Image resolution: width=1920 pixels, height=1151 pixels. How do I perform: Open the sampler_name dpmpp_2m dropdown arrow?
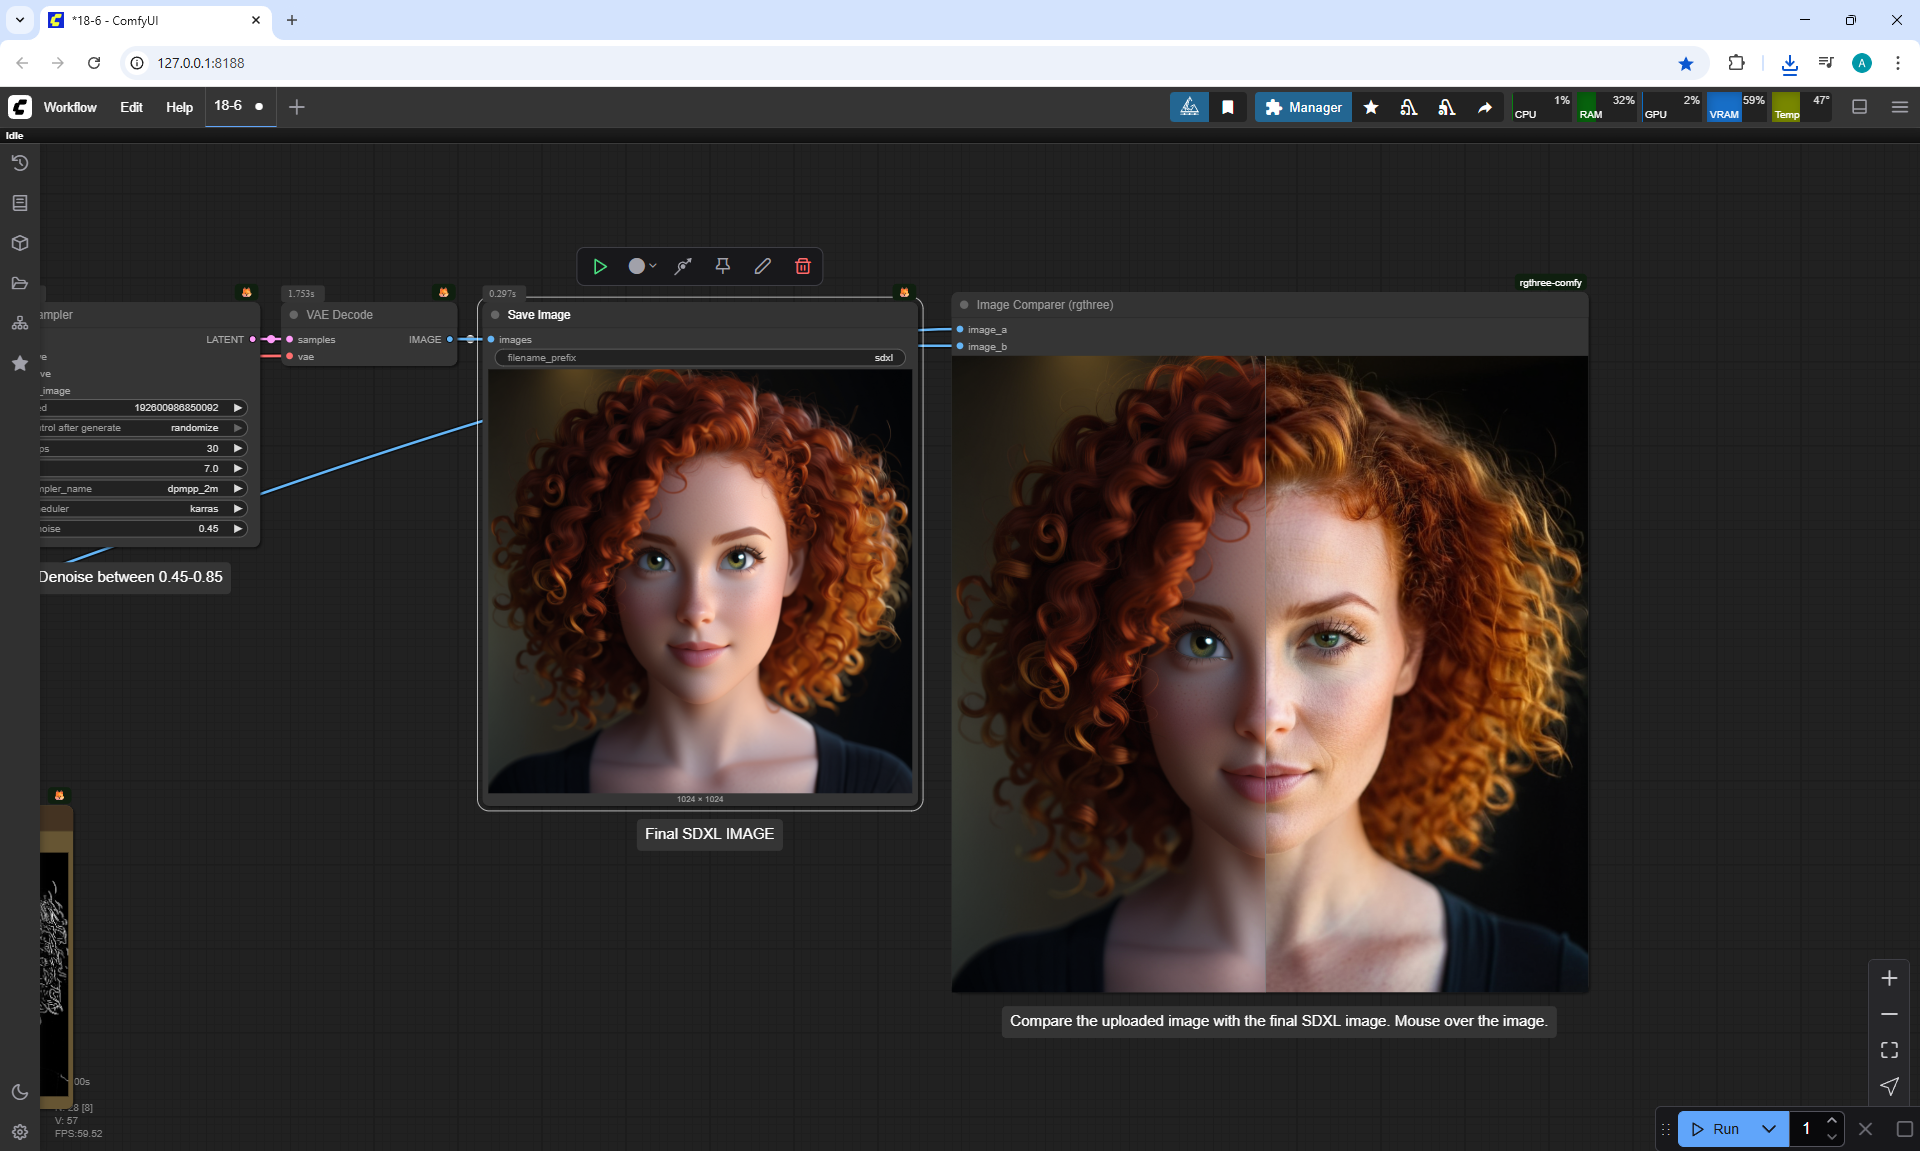(238, 489)
